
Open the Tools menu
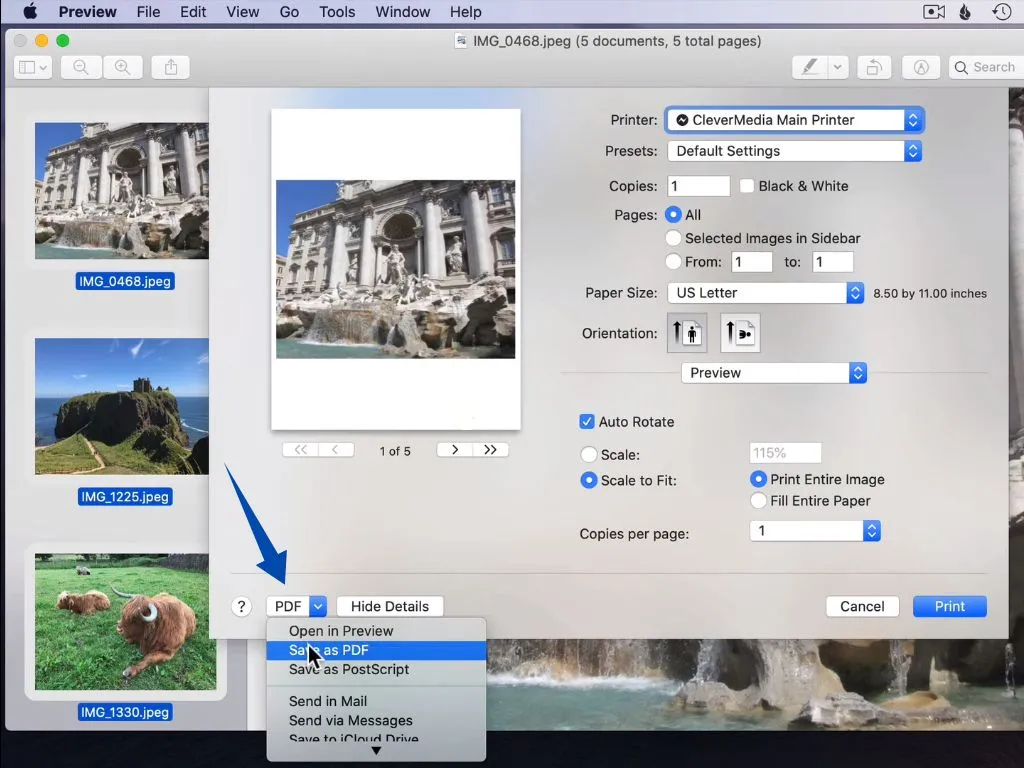coord(336,12)
